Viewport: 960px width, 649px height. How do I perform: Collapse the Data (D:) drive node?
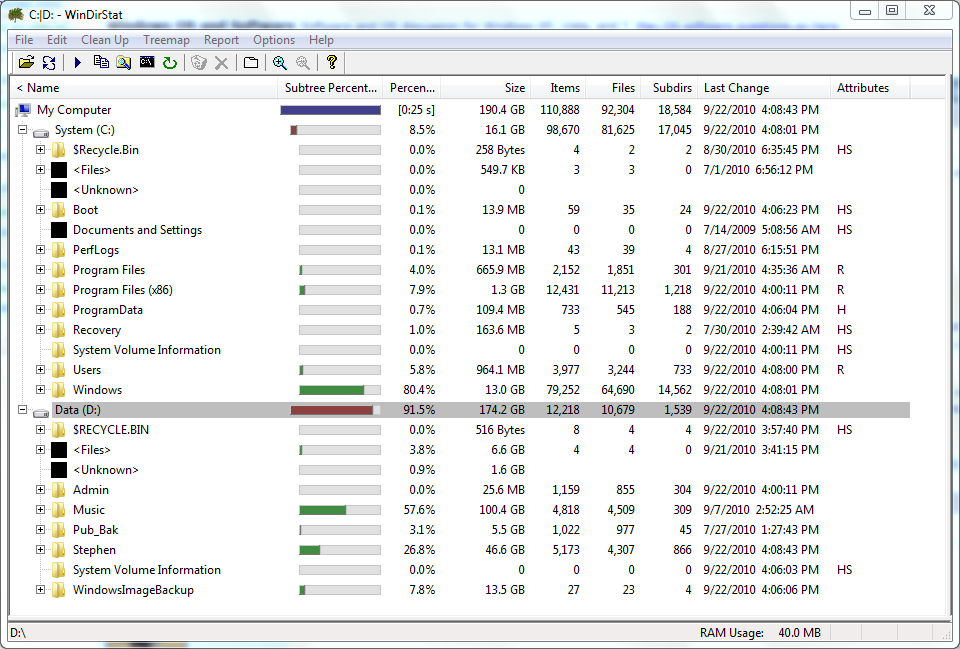coord(22,410)
